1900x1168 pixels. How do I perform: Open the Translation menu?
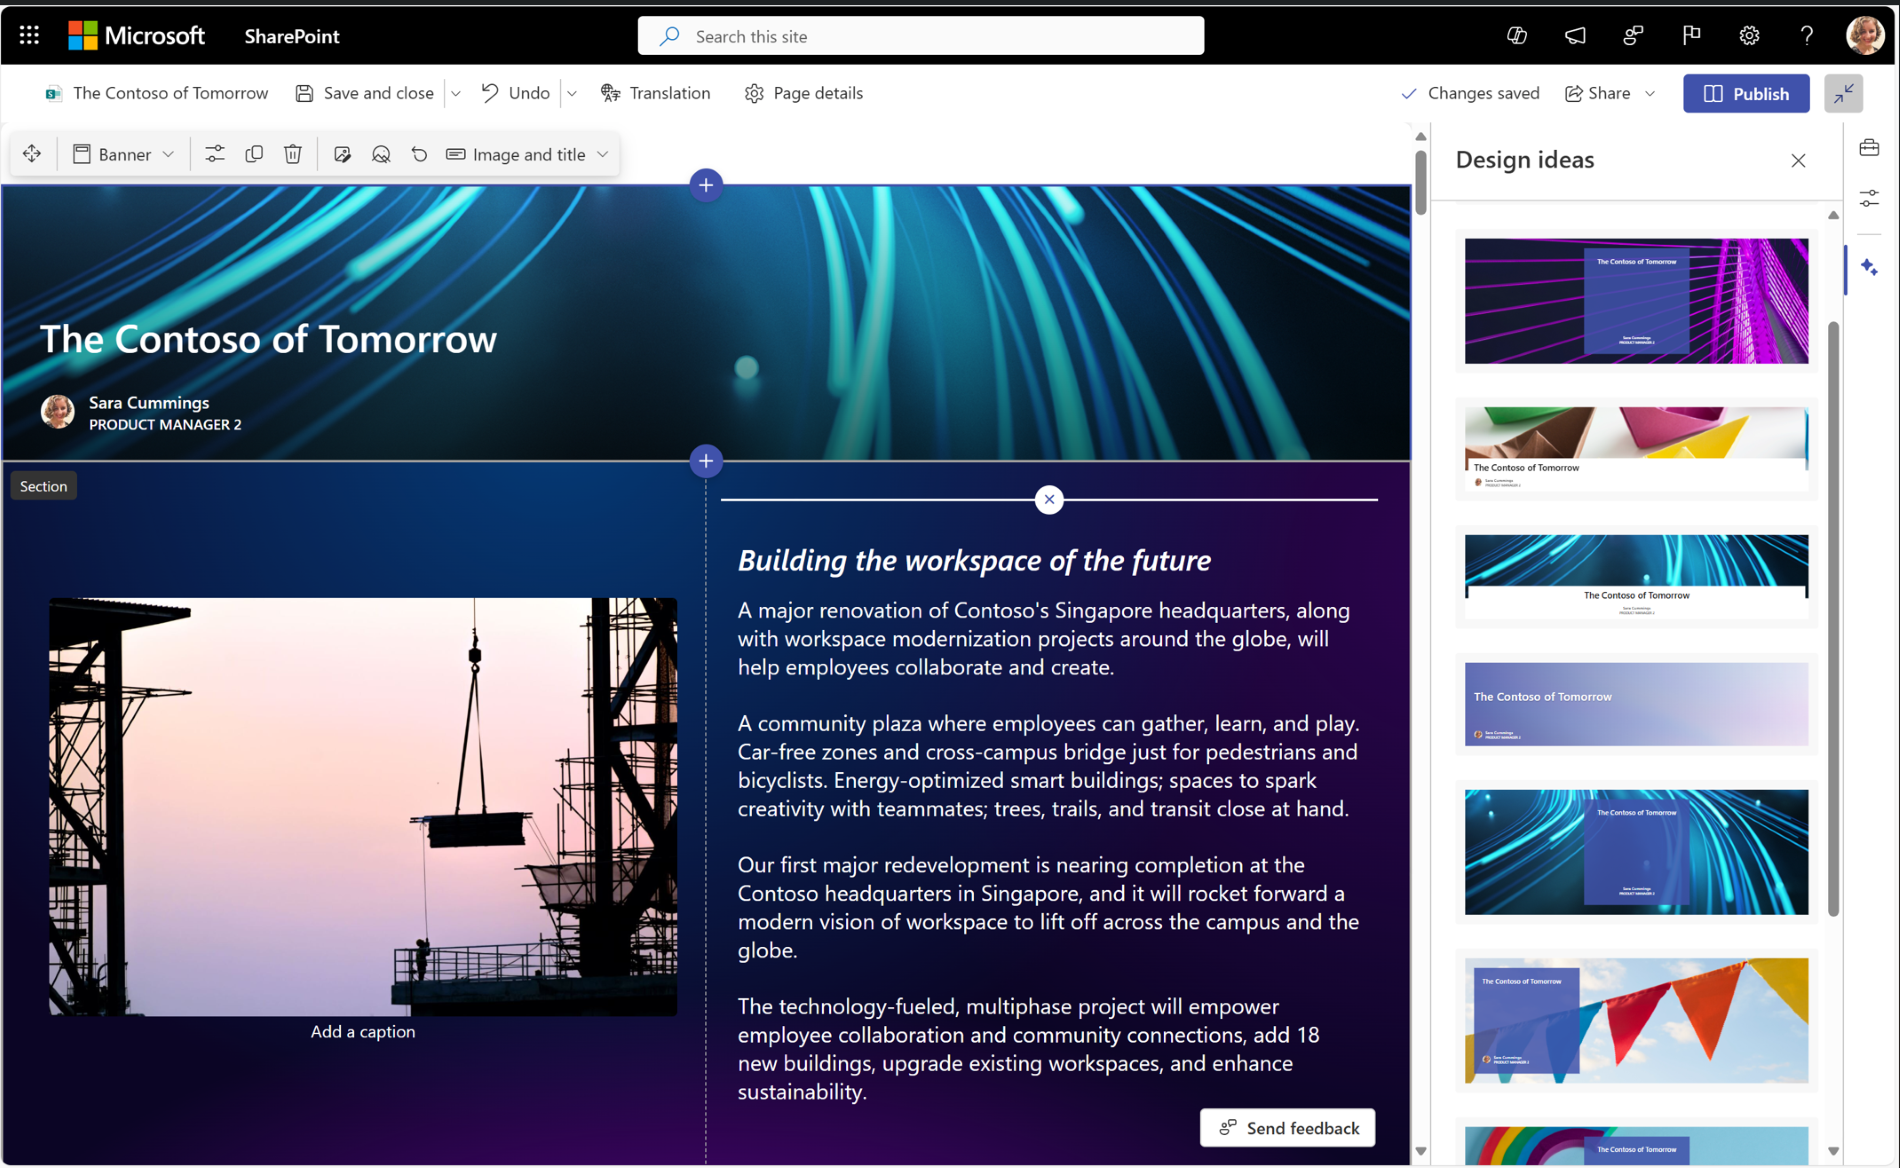coord(656,93)
